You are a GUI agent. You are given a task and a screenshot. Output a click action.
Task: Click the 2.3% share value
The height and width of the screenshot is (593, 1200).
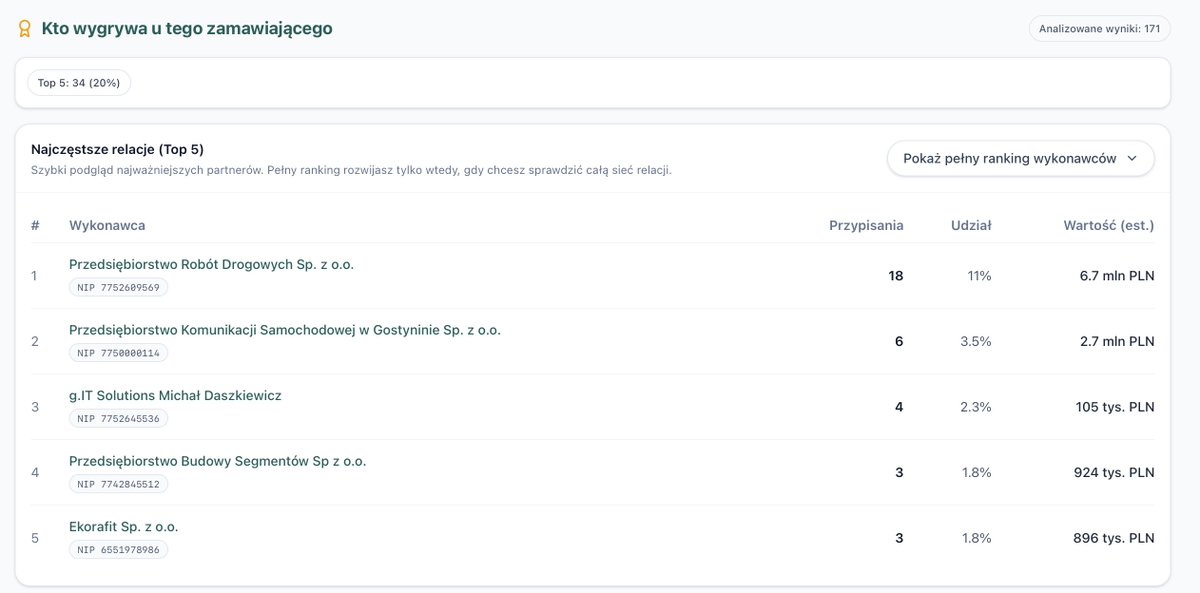click(x=976, y=407)
